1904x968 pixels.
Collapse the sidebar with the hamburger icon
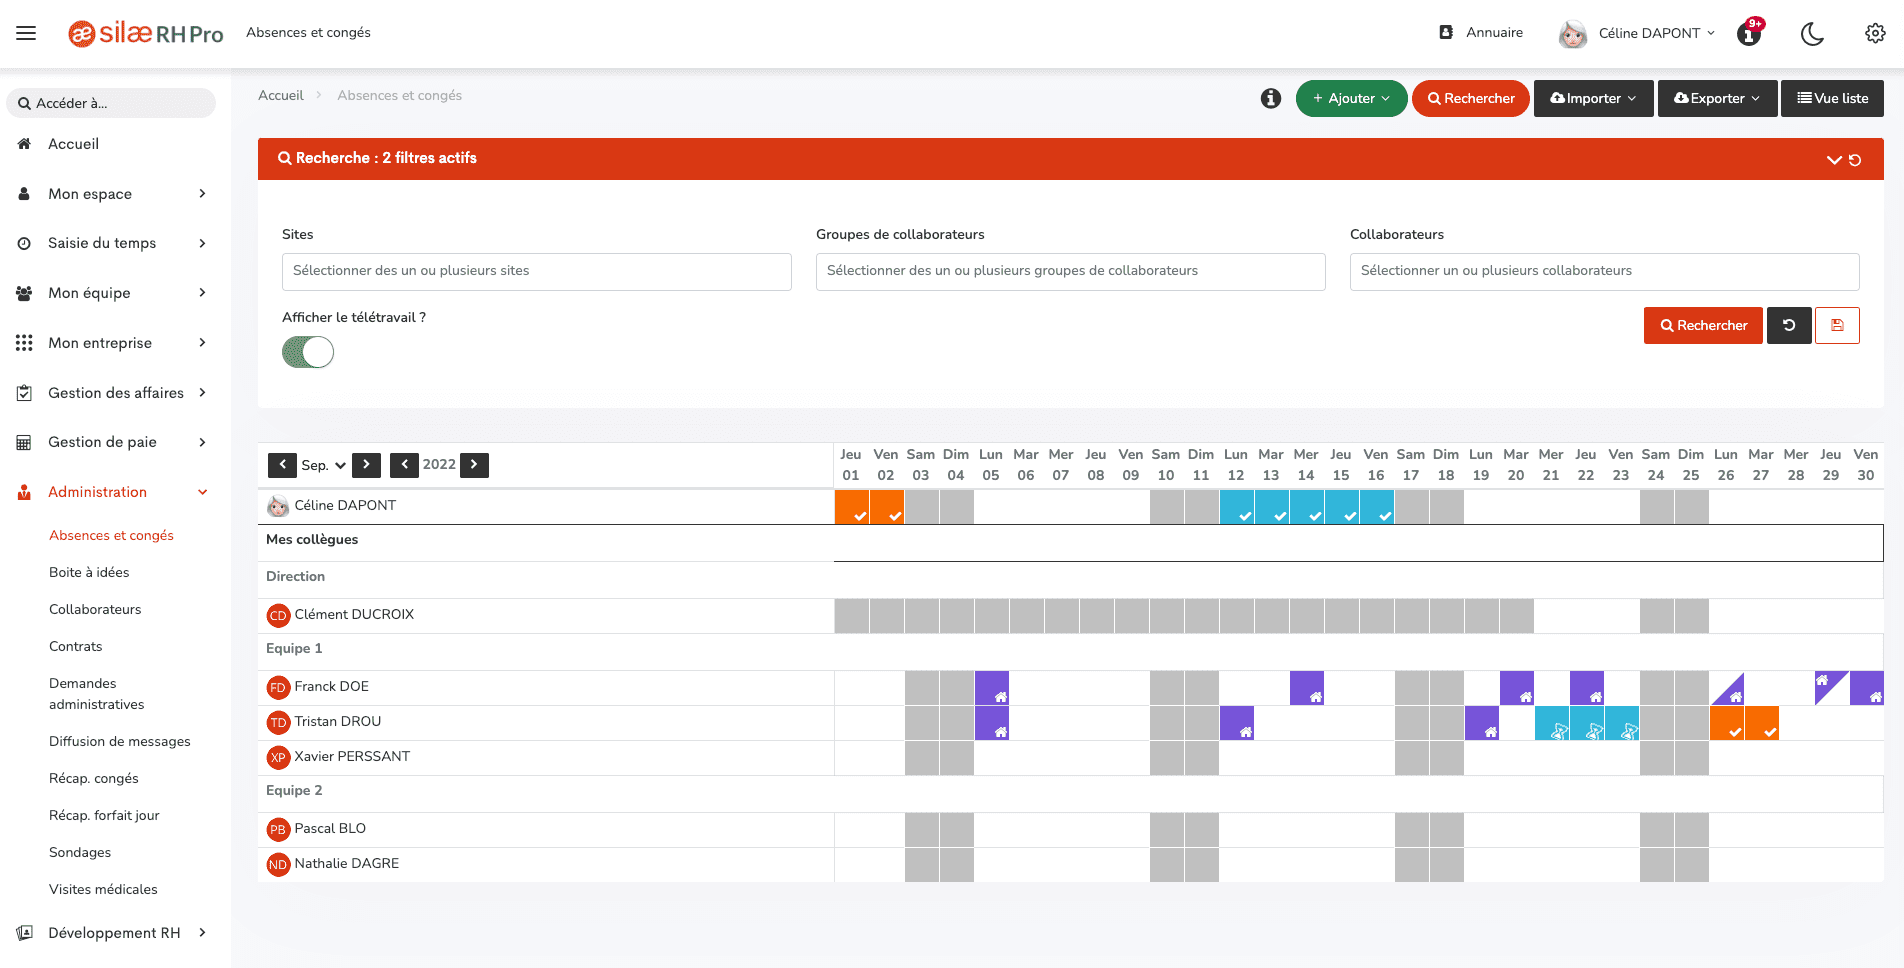[26, 33]
